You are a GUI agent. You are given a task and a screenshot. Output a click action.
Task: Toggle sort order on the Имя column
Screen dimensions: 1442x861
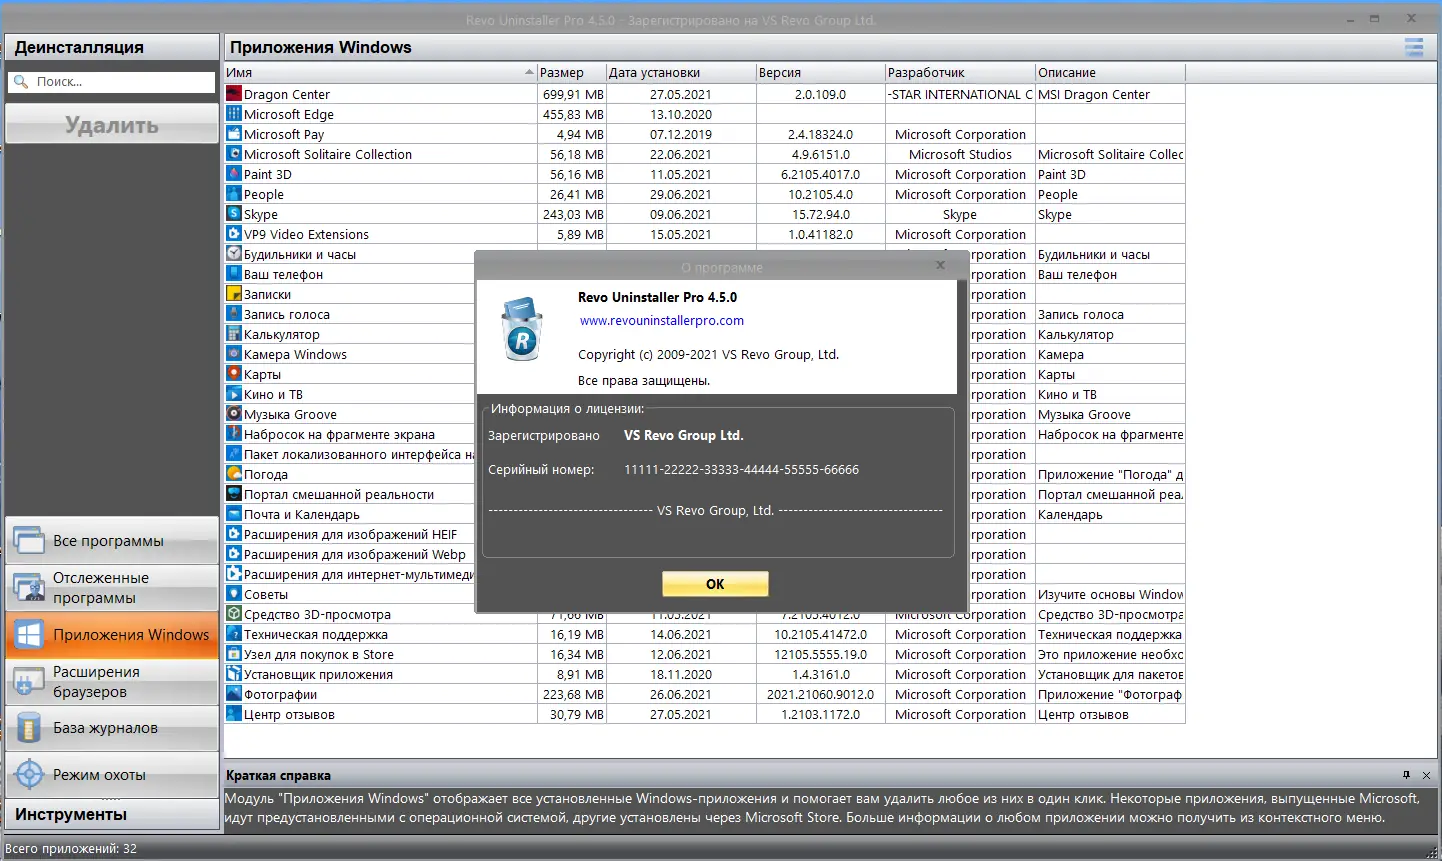coord(380,72)
